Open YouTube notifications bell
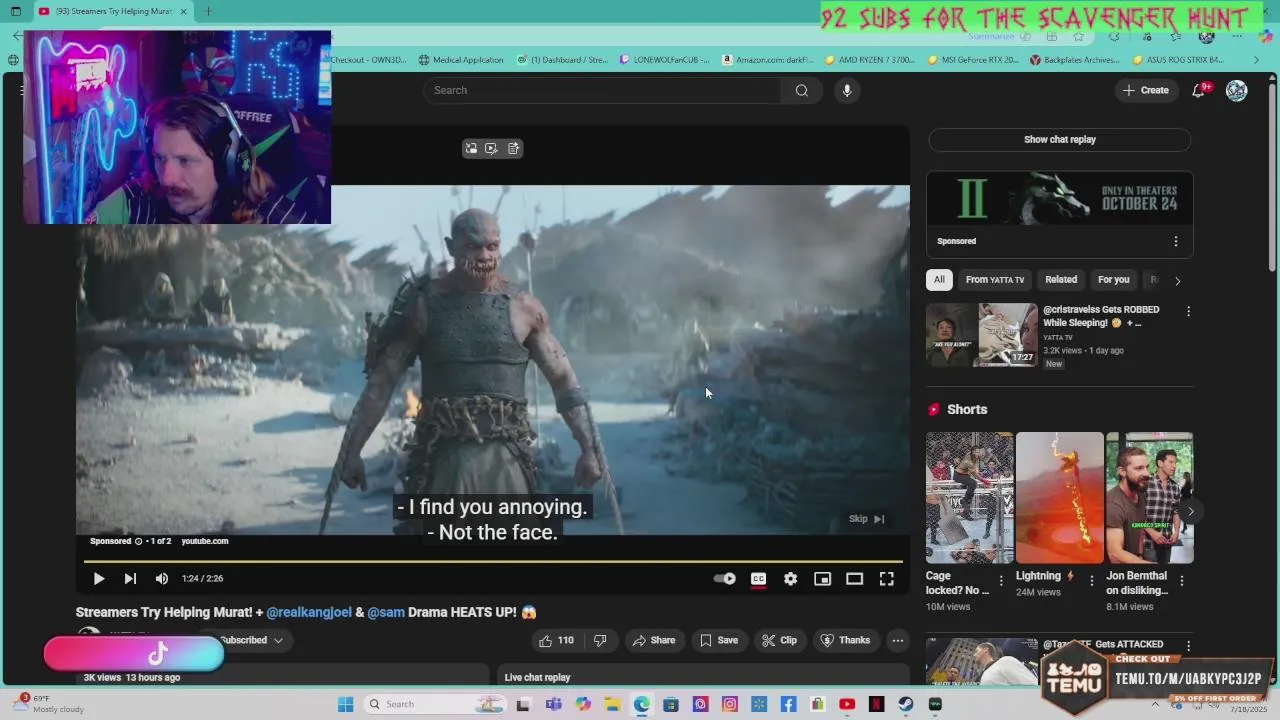This screenshot has height=720, width=1280. pos(1199,90)
